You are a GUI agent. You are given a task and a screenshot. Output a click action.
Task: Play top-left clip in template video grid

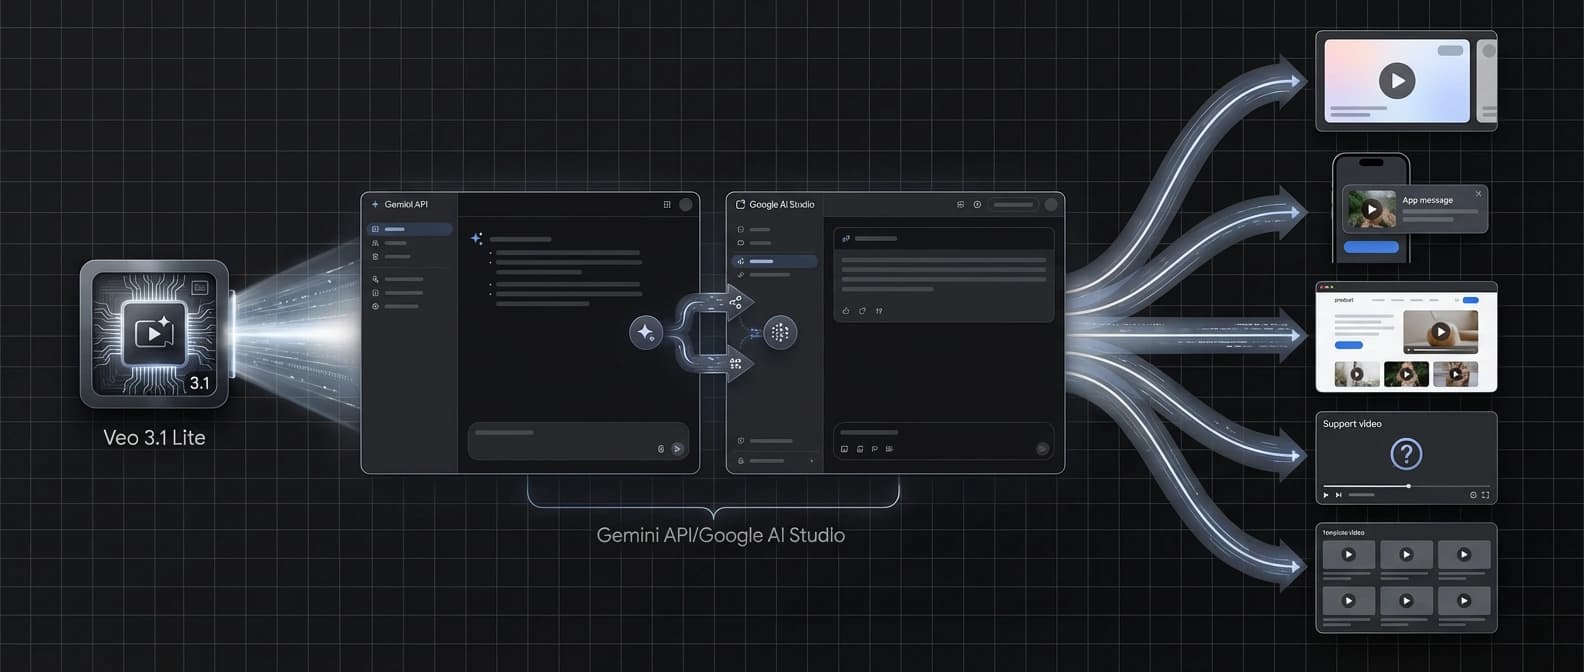point(1348,554)
